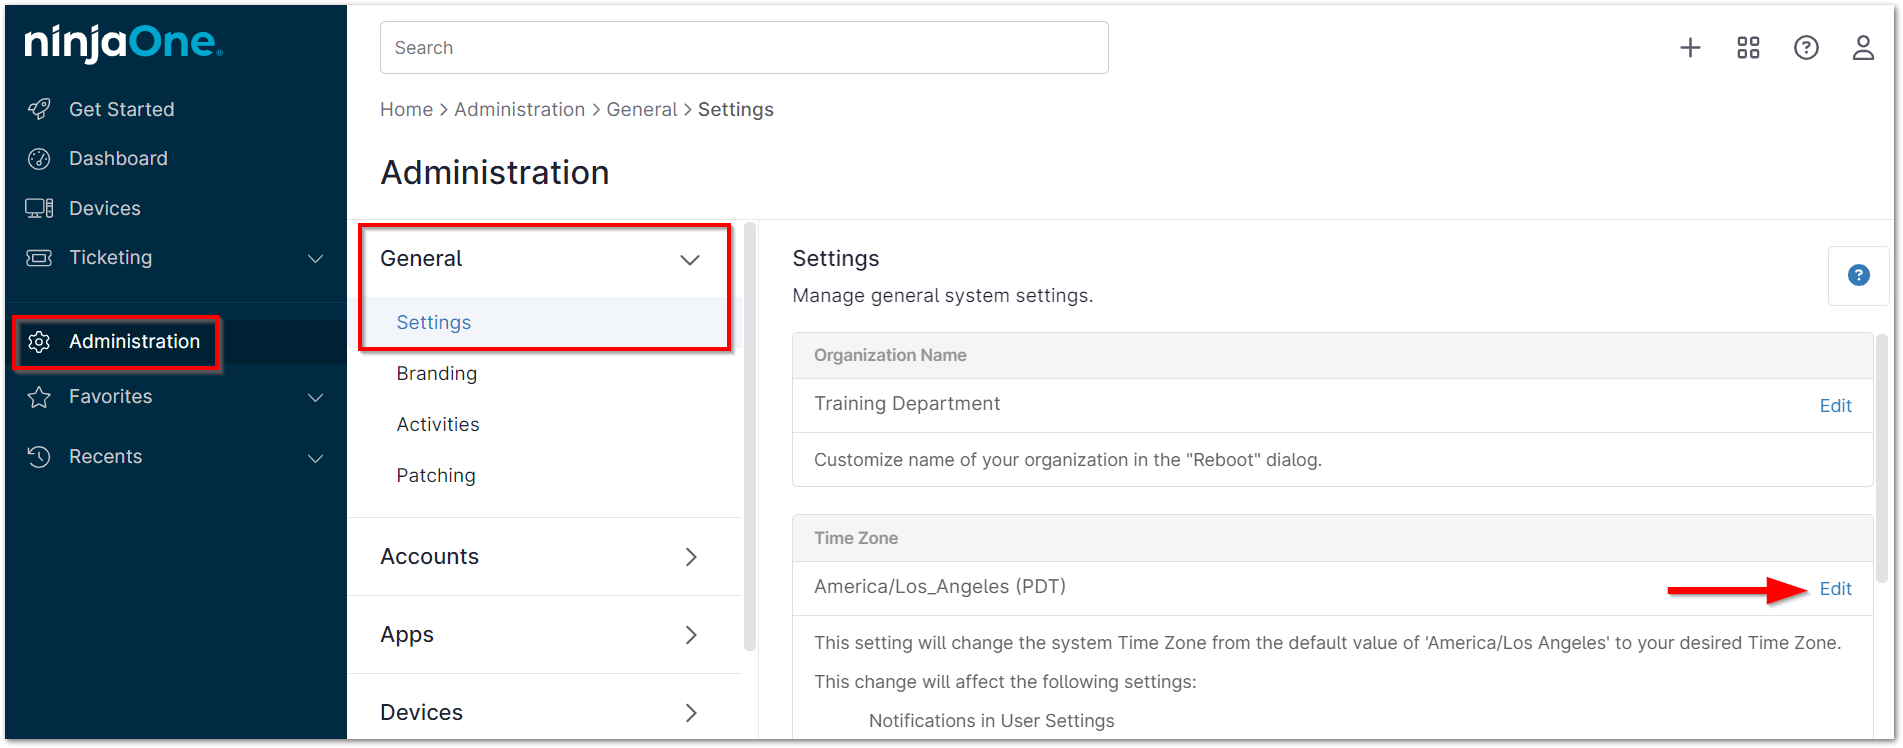Viewport: 1903px width, 748px height.
Task: Collapse the General section
Action: (689, 259)
